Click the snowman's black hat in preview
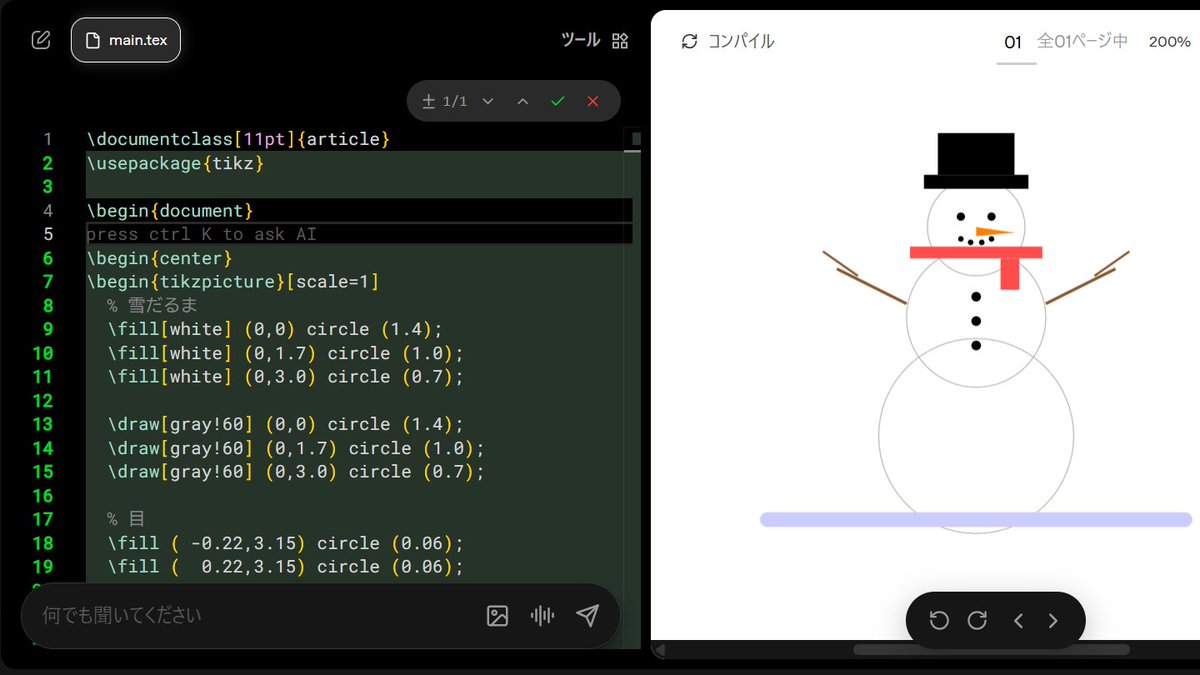 click(976, 160)
